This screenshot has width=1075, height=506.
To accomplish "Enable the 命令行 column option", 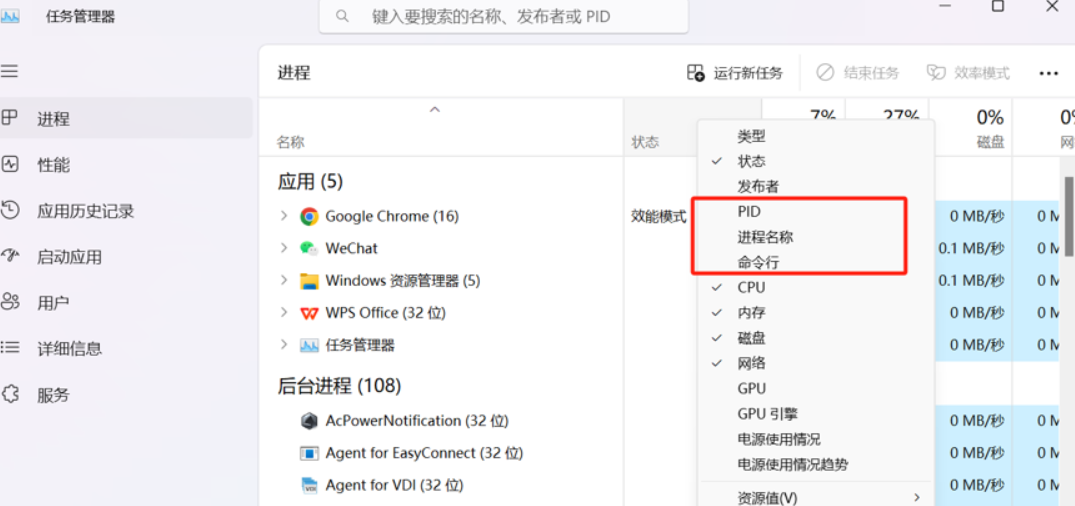I will pyautogui.click(x=816, y=263).
